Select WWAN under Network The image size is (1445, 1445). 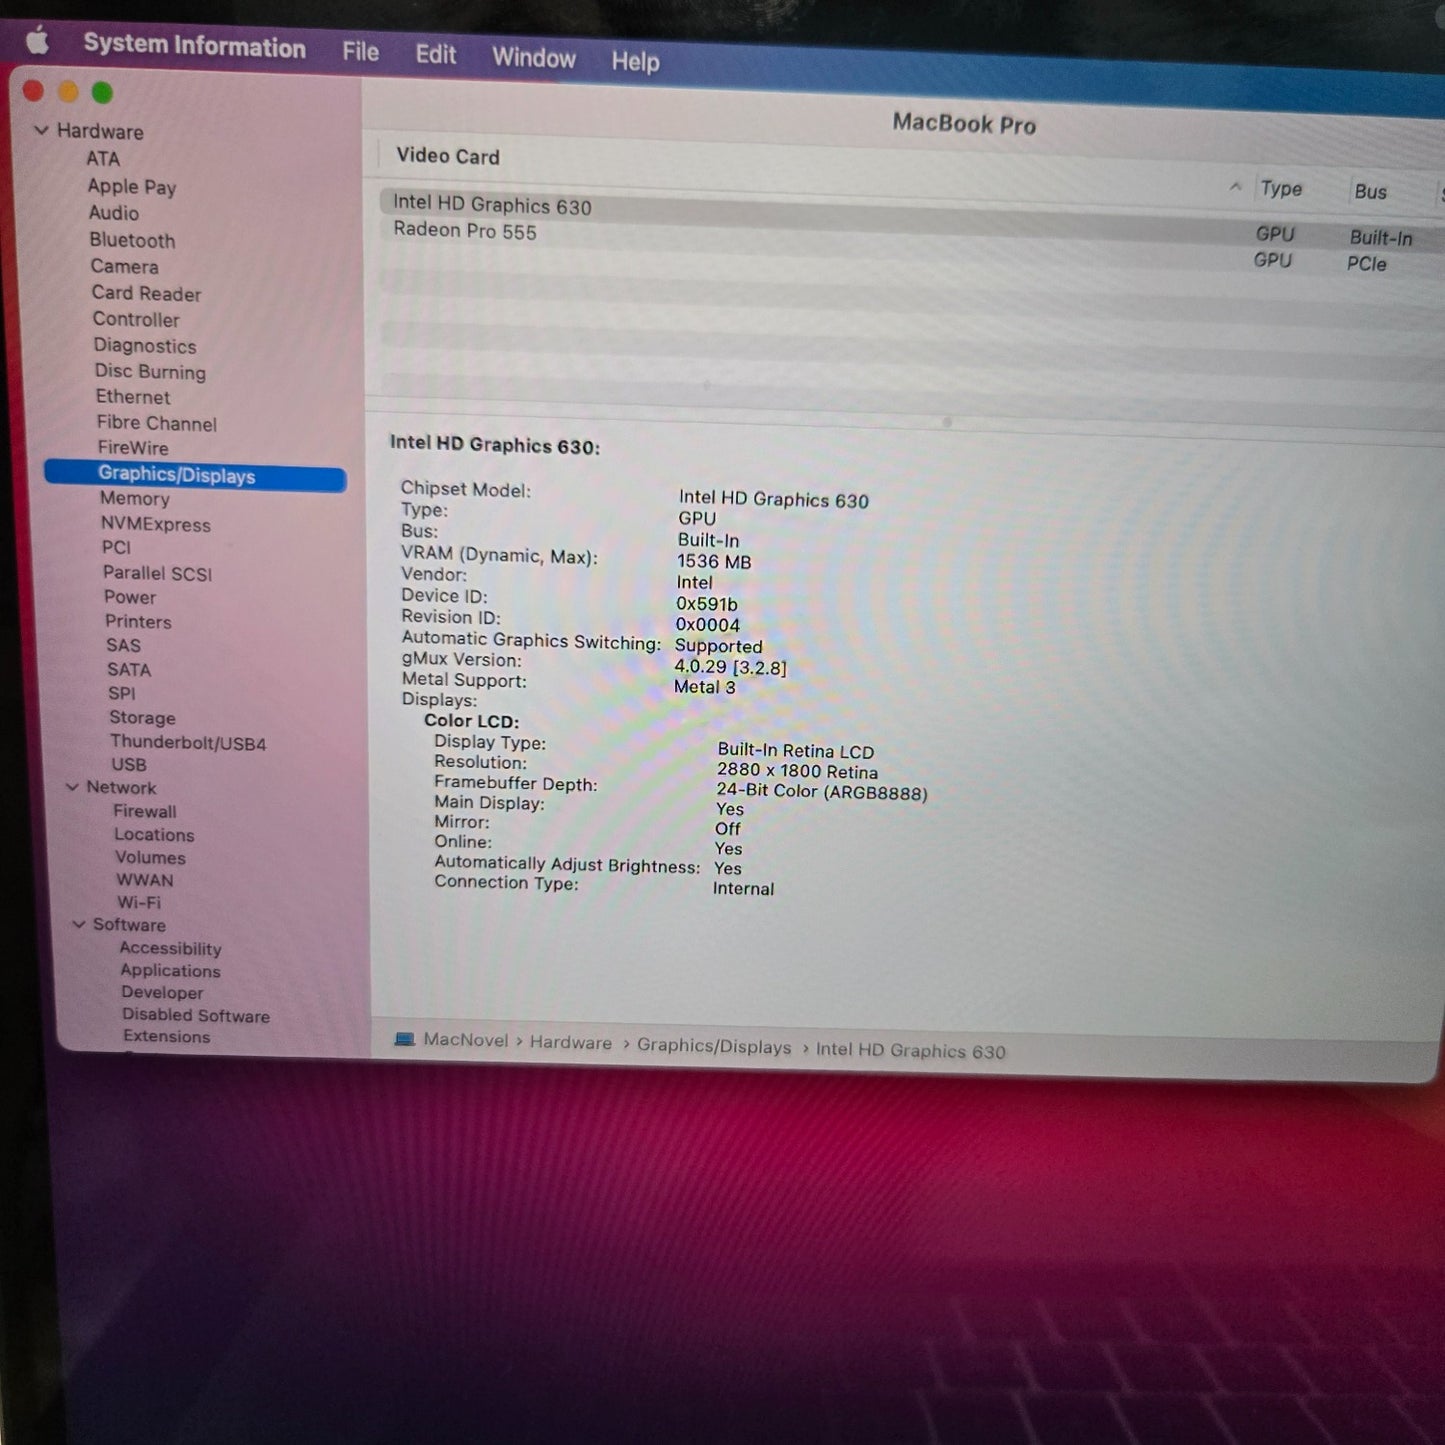(145, 880)
